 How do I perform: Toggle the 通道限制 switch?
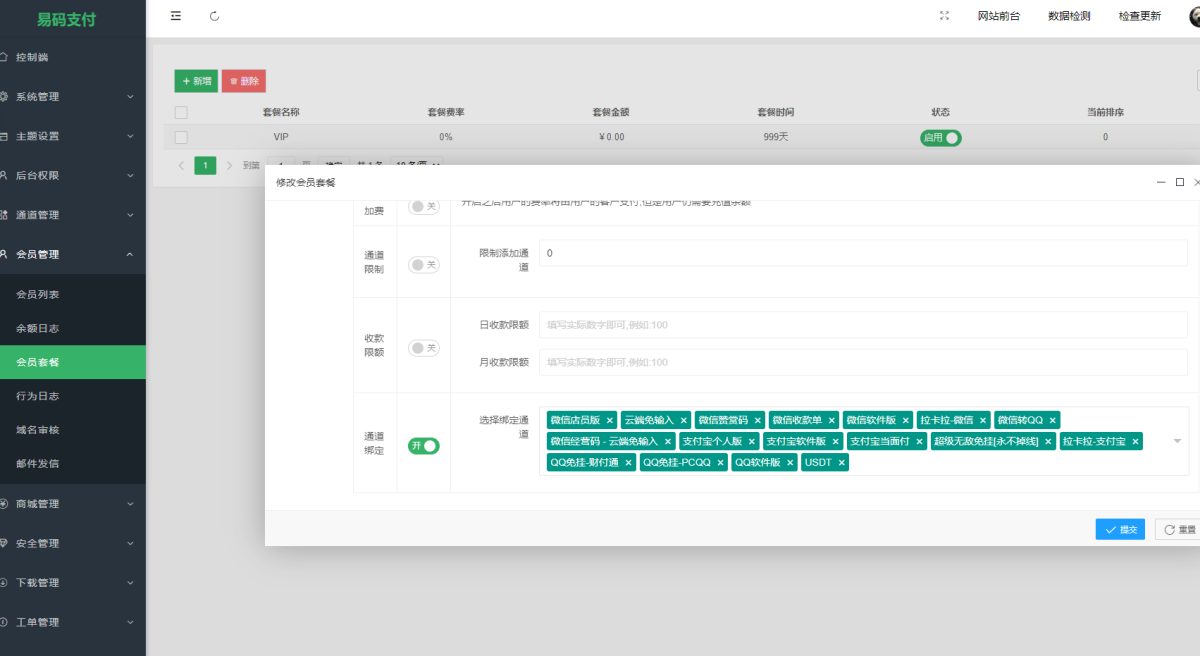[x=424, y=265]
